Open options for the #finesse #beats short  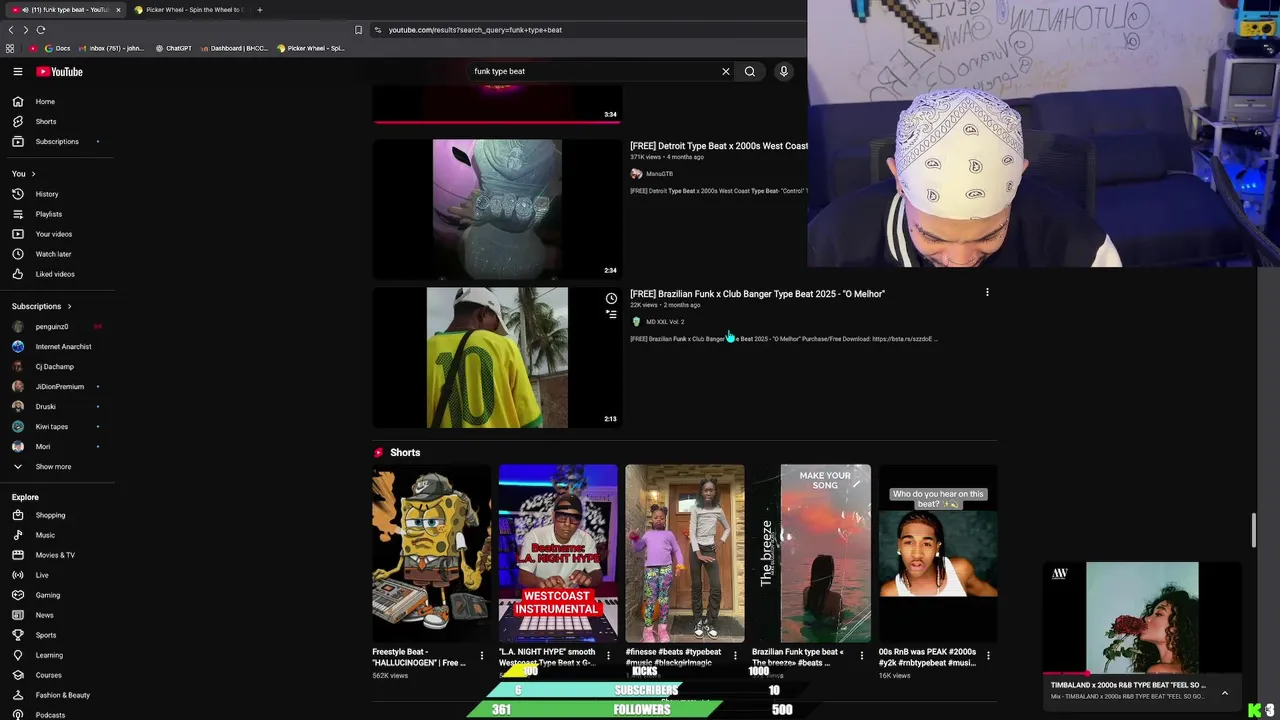click(x=735, y=656)
